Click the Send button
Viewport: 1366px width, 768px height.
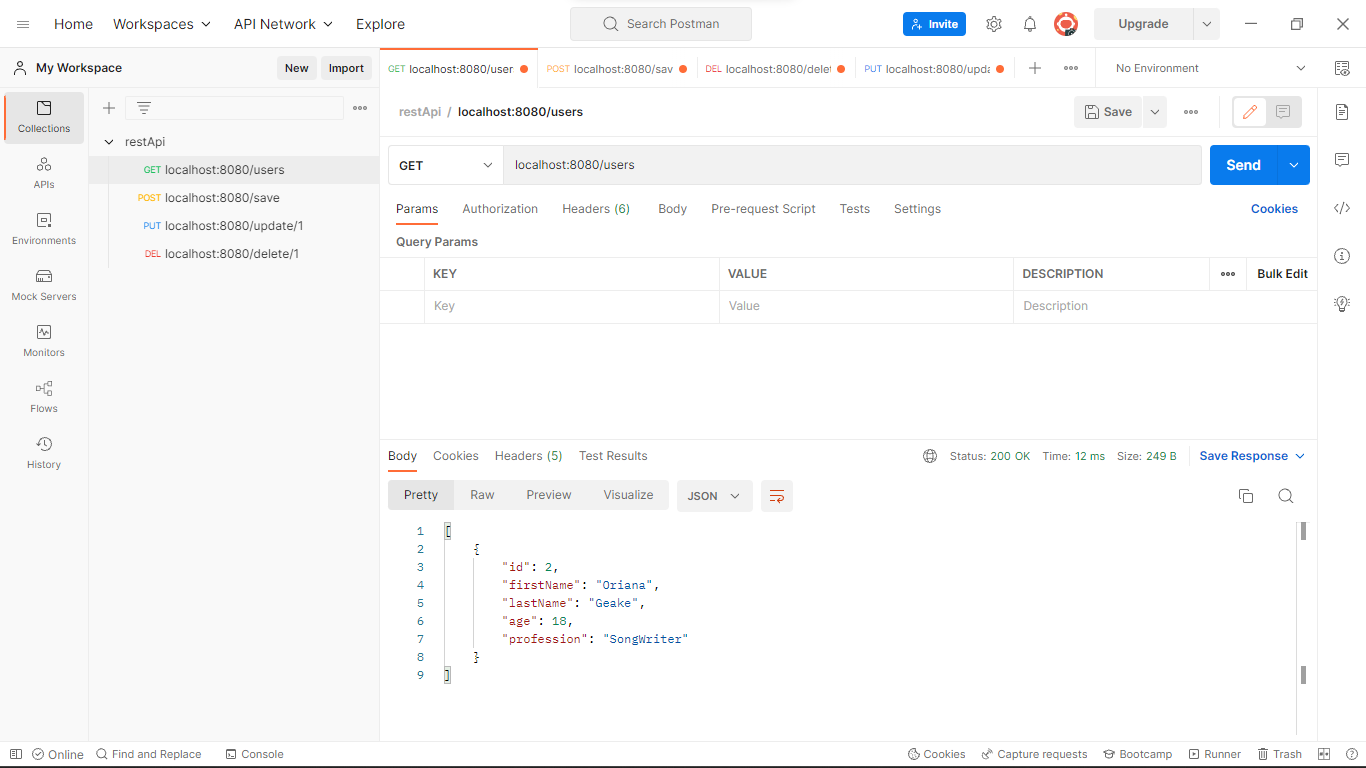click(x=1244, y=165)
